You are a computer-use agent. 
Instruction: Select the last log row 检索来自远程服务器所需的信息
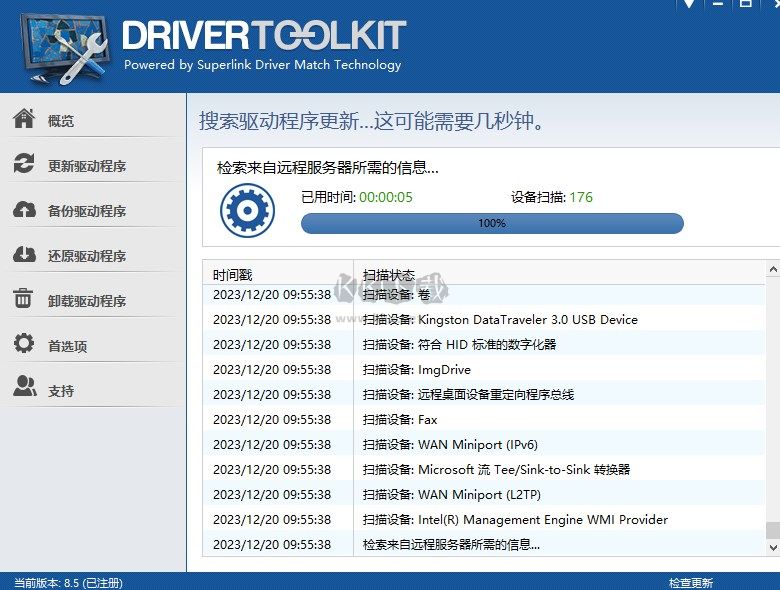pyautogui.click(x=484, y=544)
